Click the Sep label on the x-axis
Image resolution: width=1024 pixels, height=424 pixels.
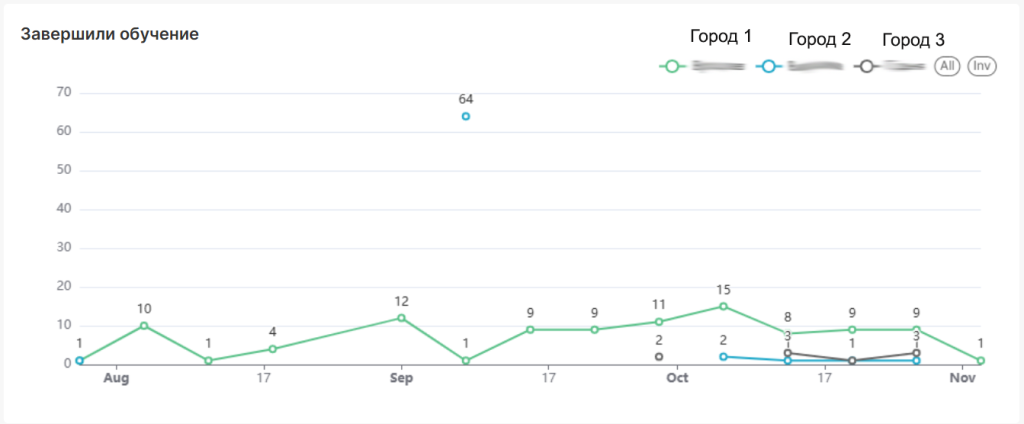click(401, 379)
